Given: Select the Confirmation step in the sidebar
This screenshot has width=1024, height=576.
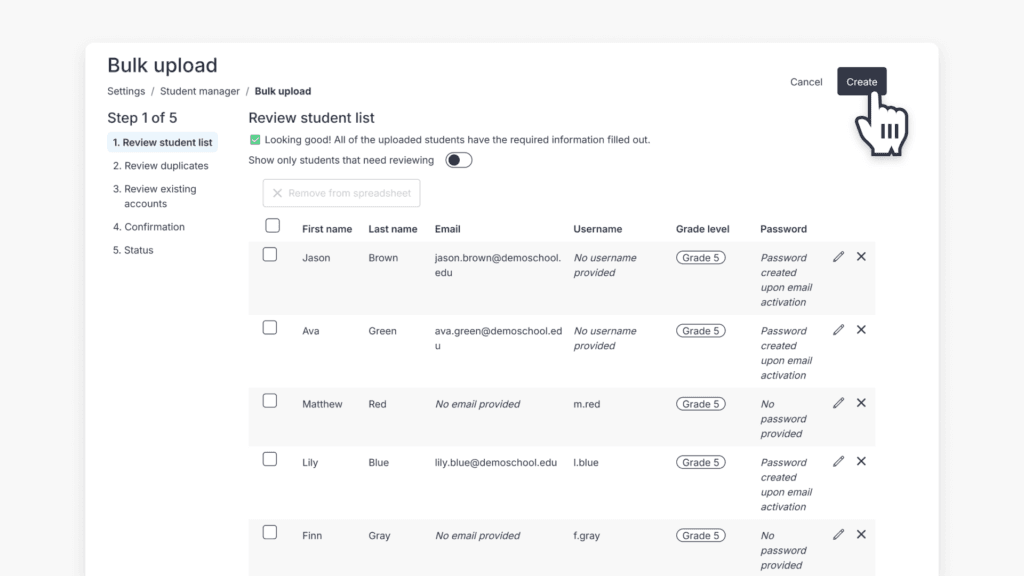Looking at the screenshot, I should (148, 226).
